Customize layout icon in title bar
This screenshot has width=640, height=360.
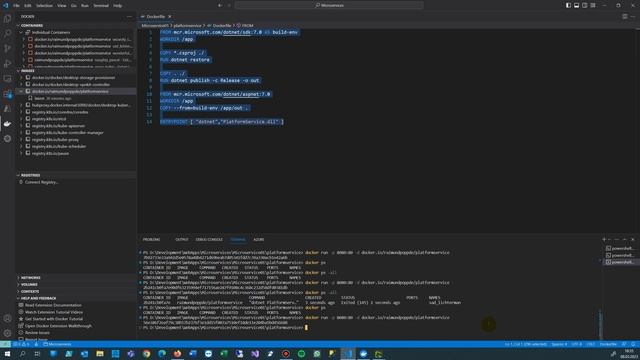point(593,5)
